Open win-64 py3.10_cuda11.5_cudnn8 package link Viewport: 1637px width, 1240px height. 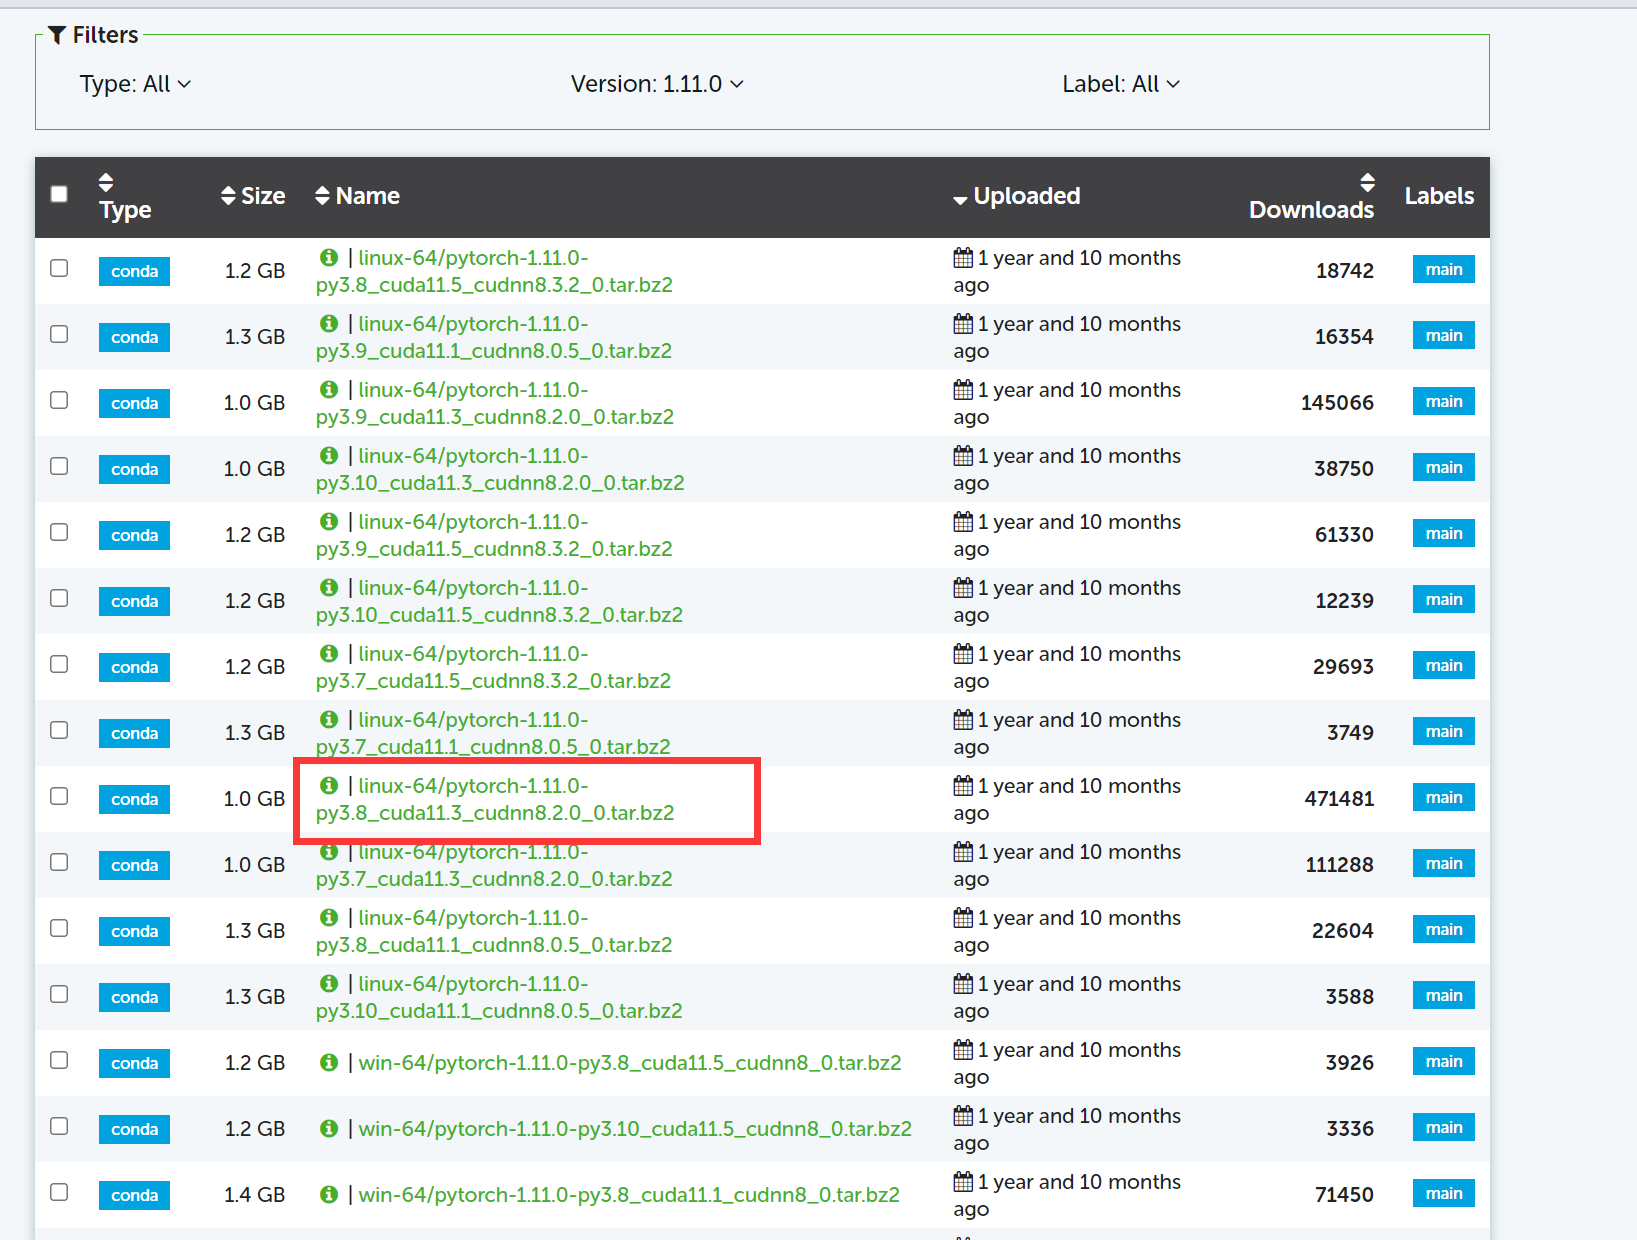pyautogui.click(x=635, y=1129)
